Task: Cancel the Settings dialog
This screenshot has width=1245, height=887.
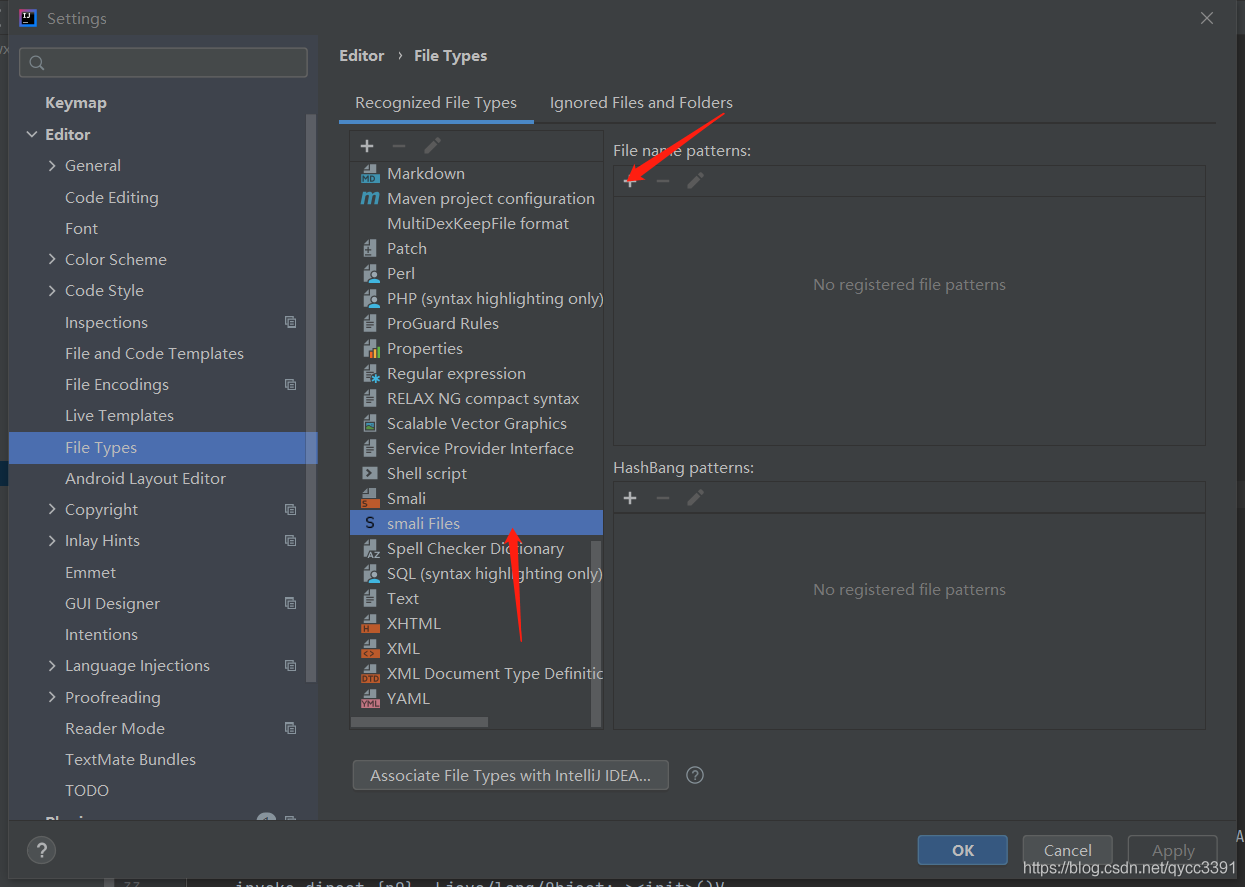Action: [x=1068, y=850]
